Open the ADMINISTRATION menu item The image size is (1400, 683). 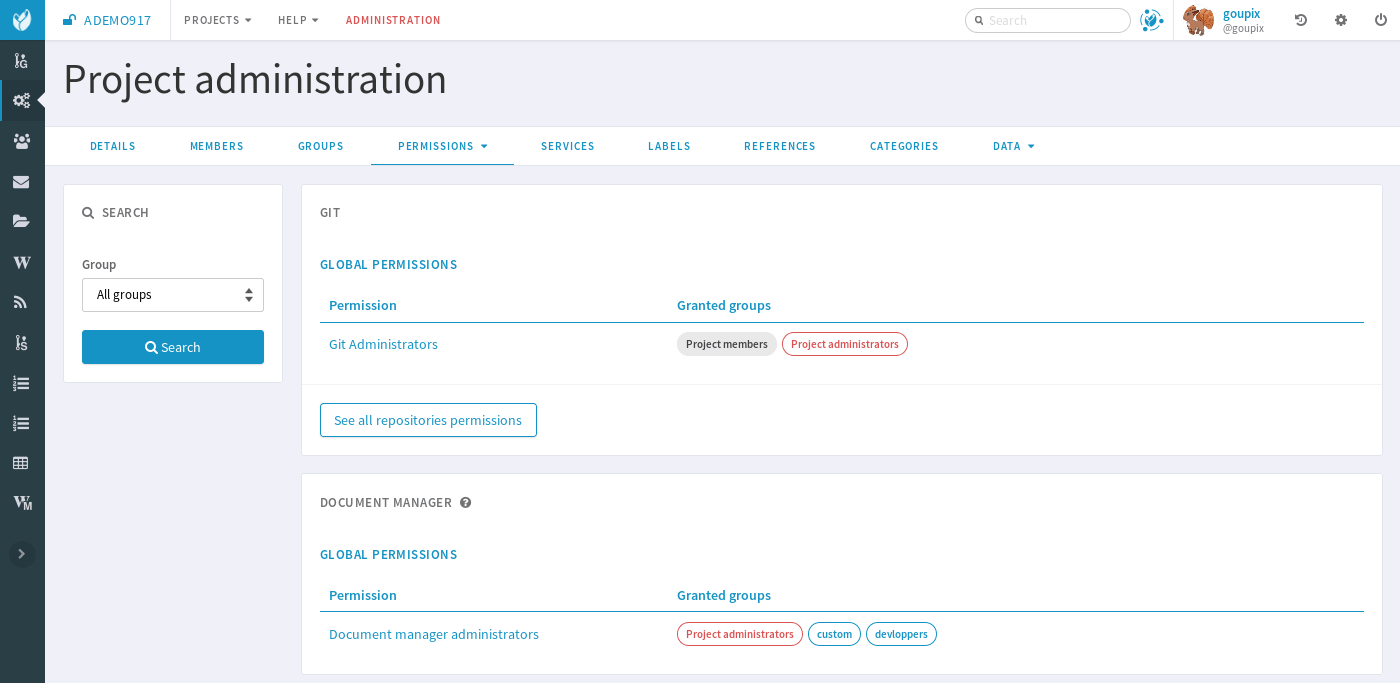(x=393, y=20)
